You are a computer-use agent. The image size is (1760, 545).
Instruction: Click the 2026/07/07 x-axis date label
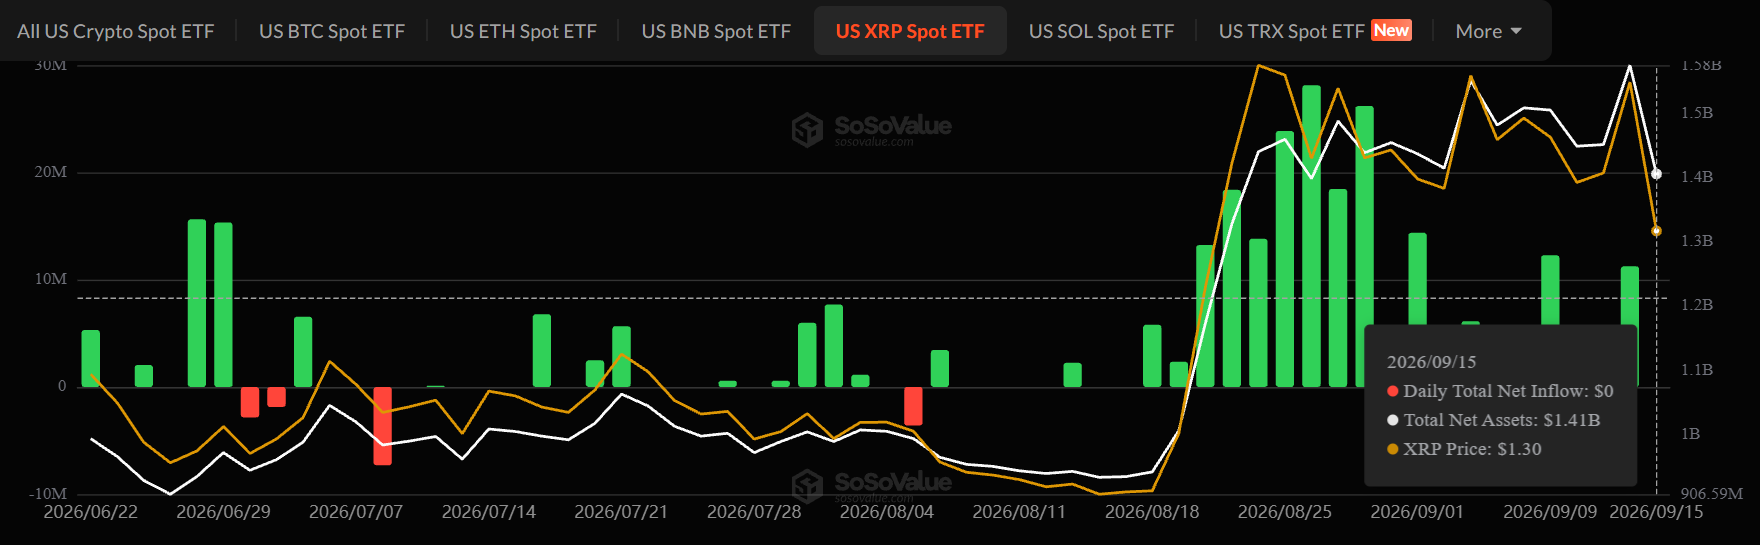(356, 512)
